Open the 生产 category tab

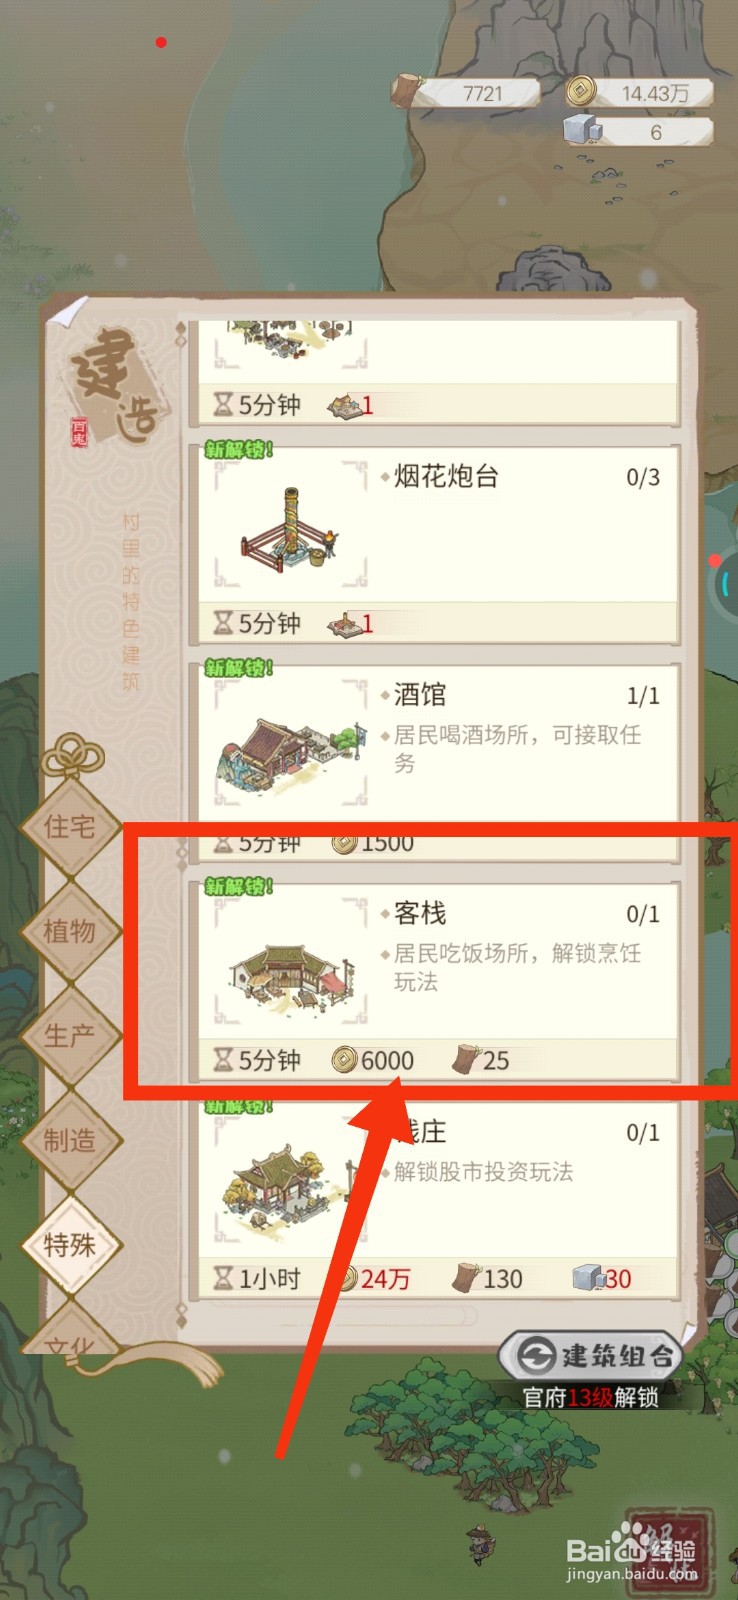[x=69, y=1036]
